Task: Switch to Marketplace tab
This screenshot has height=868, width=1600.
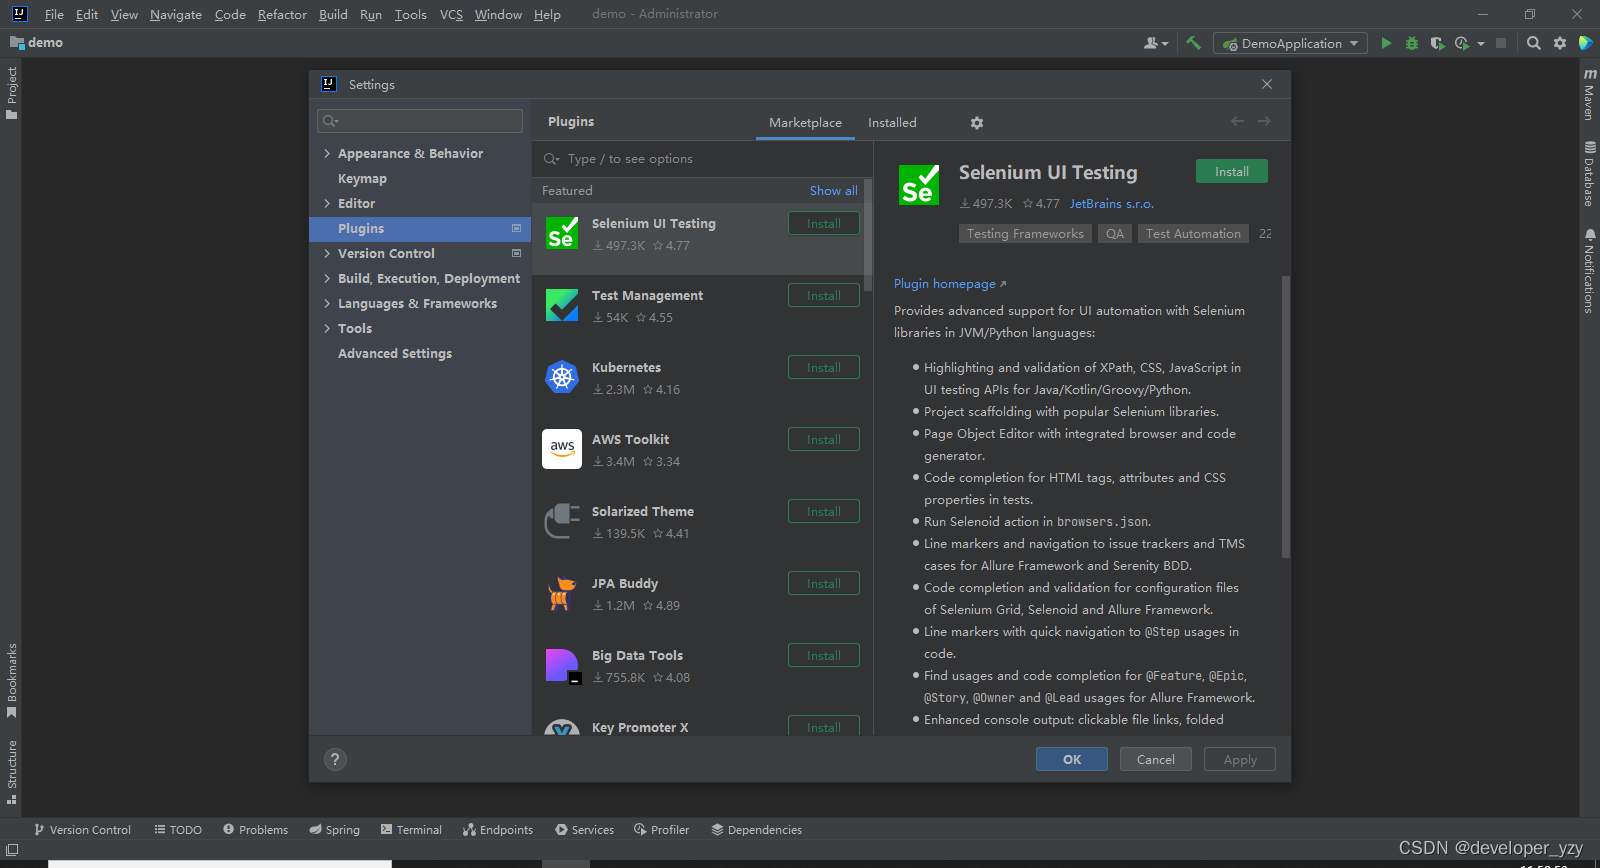Action: pyautogui.click(x=805, y=123)
